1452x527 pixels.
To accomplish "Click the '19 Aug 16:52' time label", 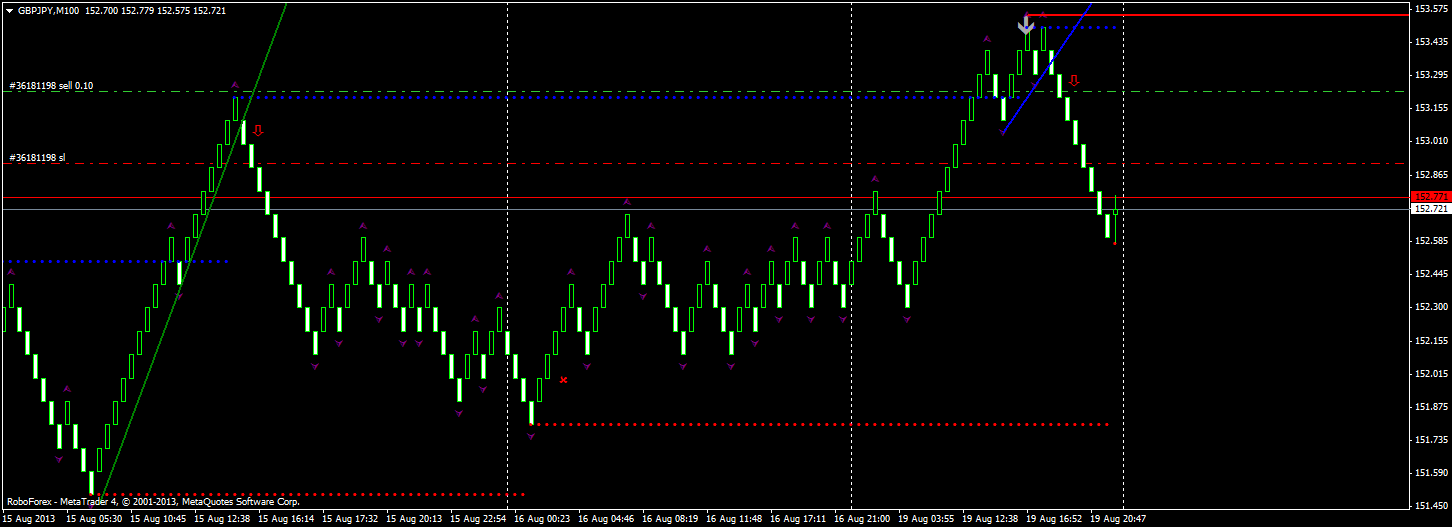I will pyautogui.click(x=1055, y=519).
